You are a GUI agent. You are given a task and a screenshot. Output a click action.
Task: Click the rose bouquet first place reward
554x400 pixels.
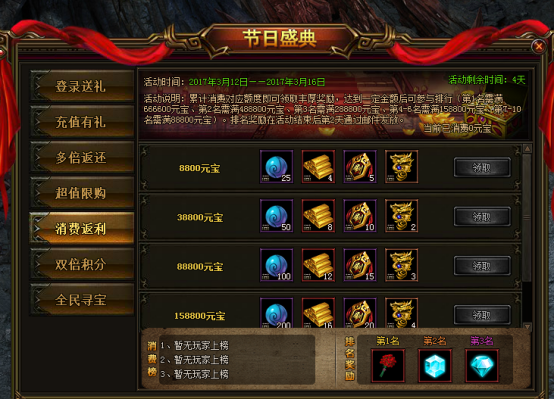[x=388, y=365]
